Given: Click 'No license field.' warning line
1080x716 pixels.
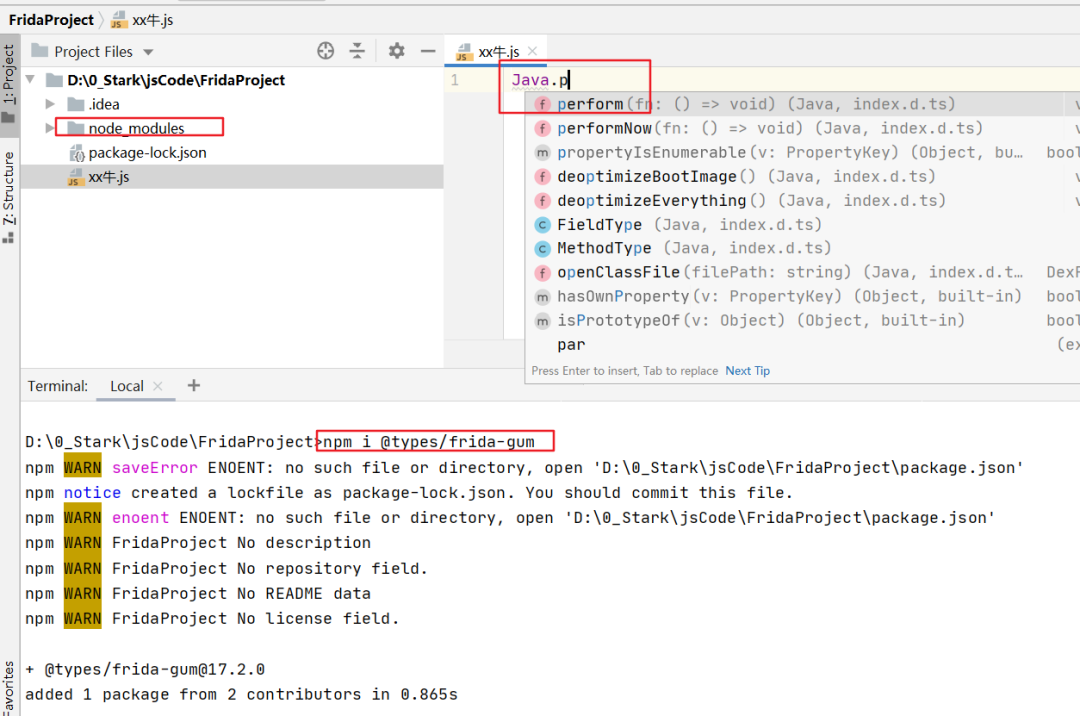Looking at the screenshot, I should coord(212,618).
